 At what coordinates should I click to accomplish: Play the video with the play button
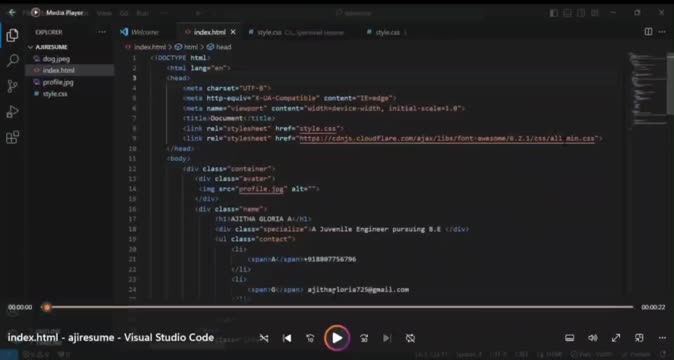point(337,338)
